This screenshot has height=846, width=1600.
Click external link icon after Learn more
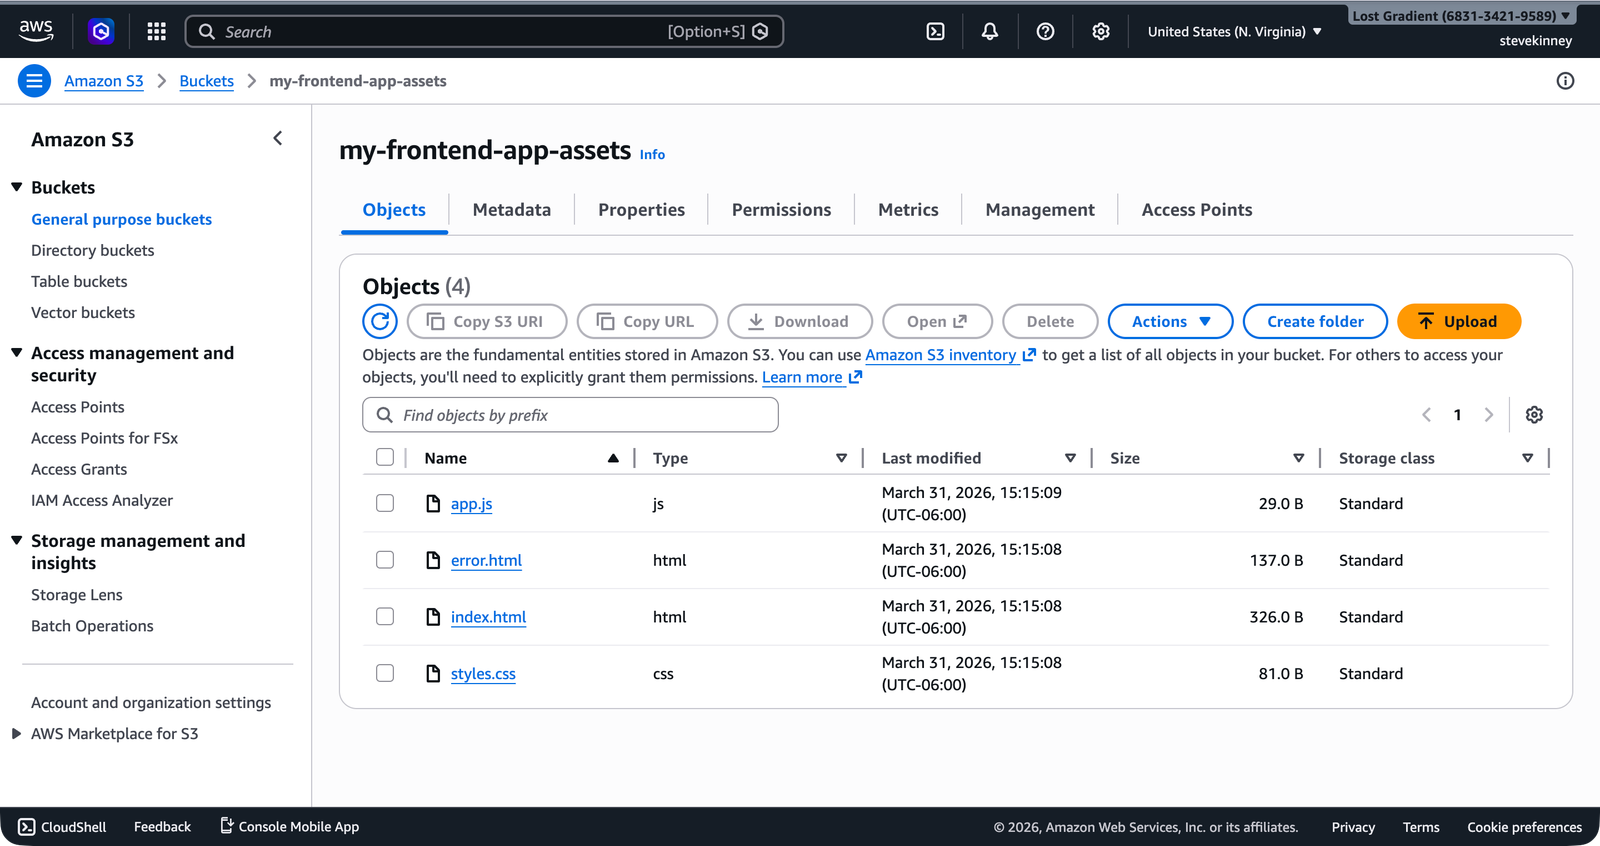point(855,377)
